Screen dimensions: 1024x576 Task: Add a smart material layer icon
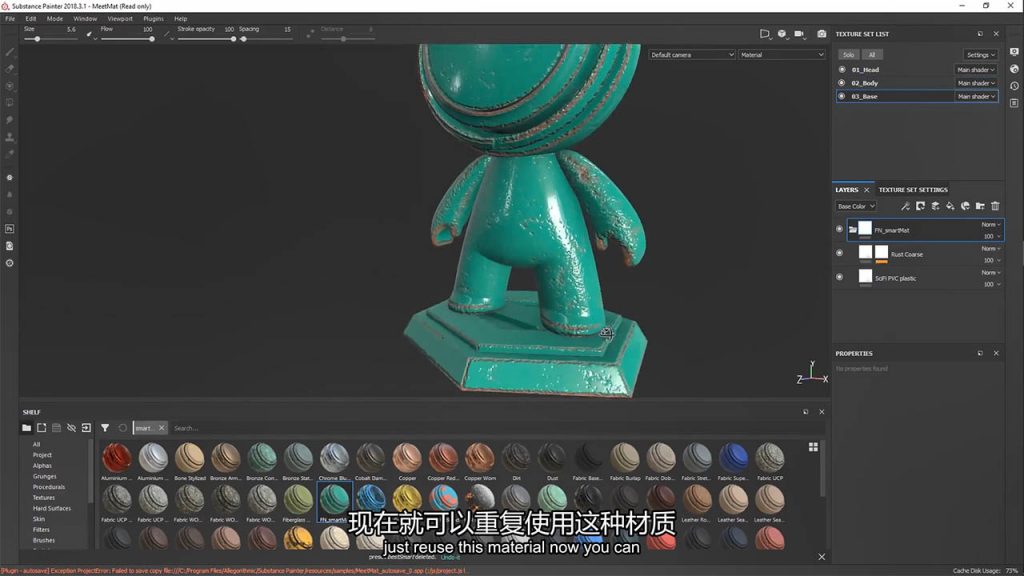pos(965,206)
